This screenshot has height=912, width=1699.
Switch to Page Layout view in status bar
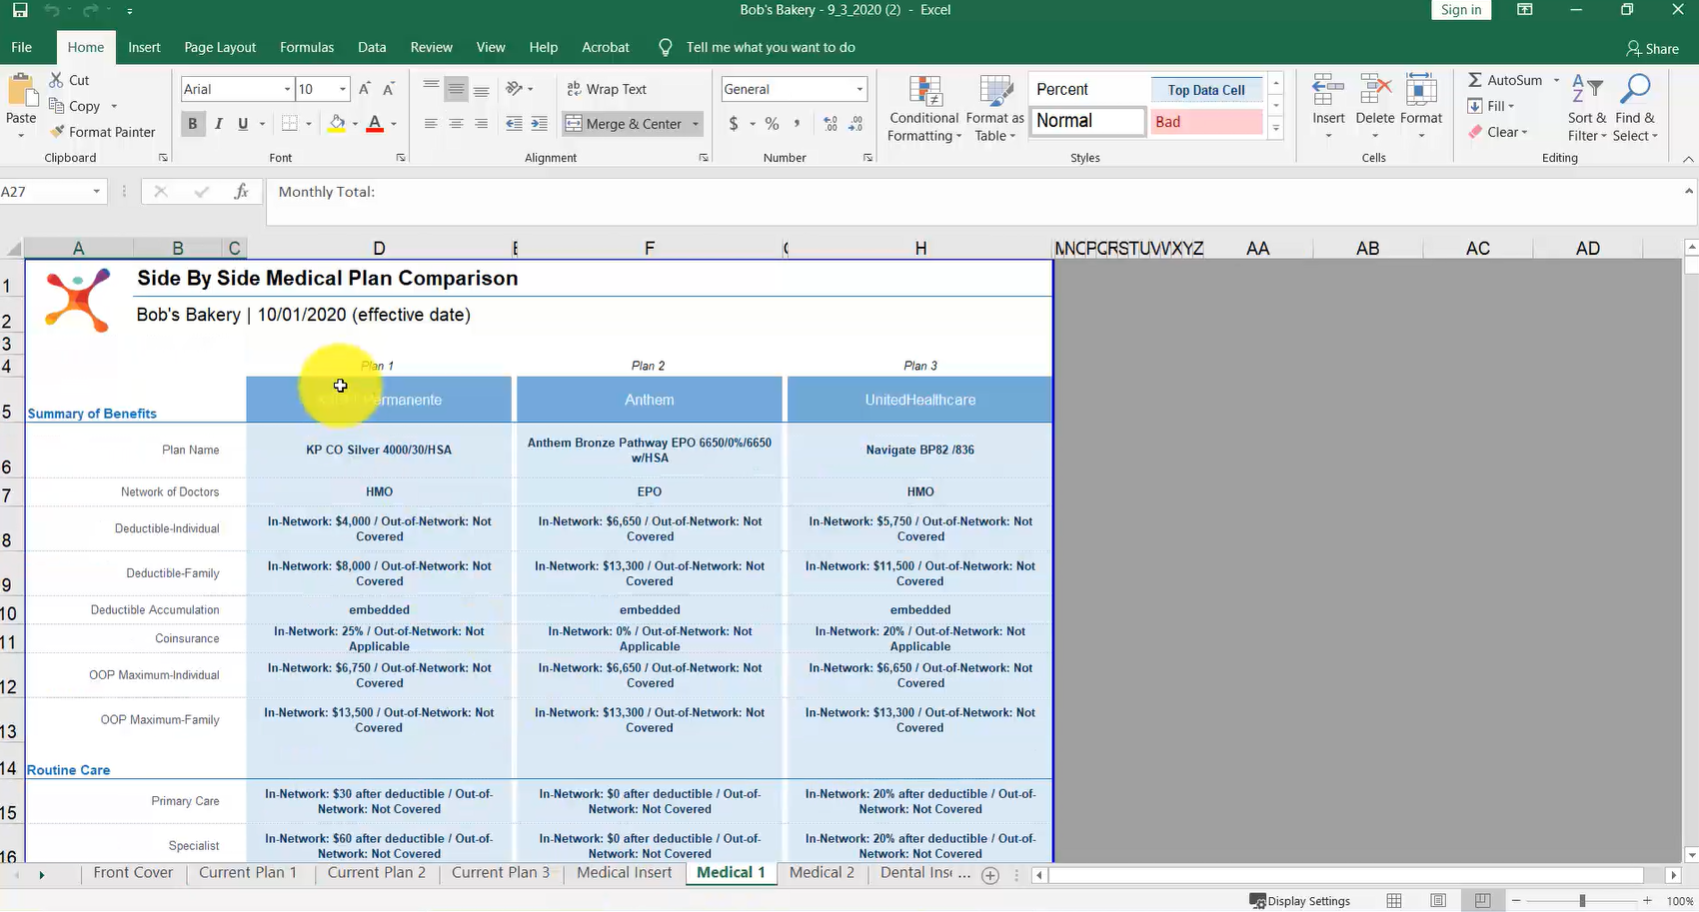coord(1438,901)
